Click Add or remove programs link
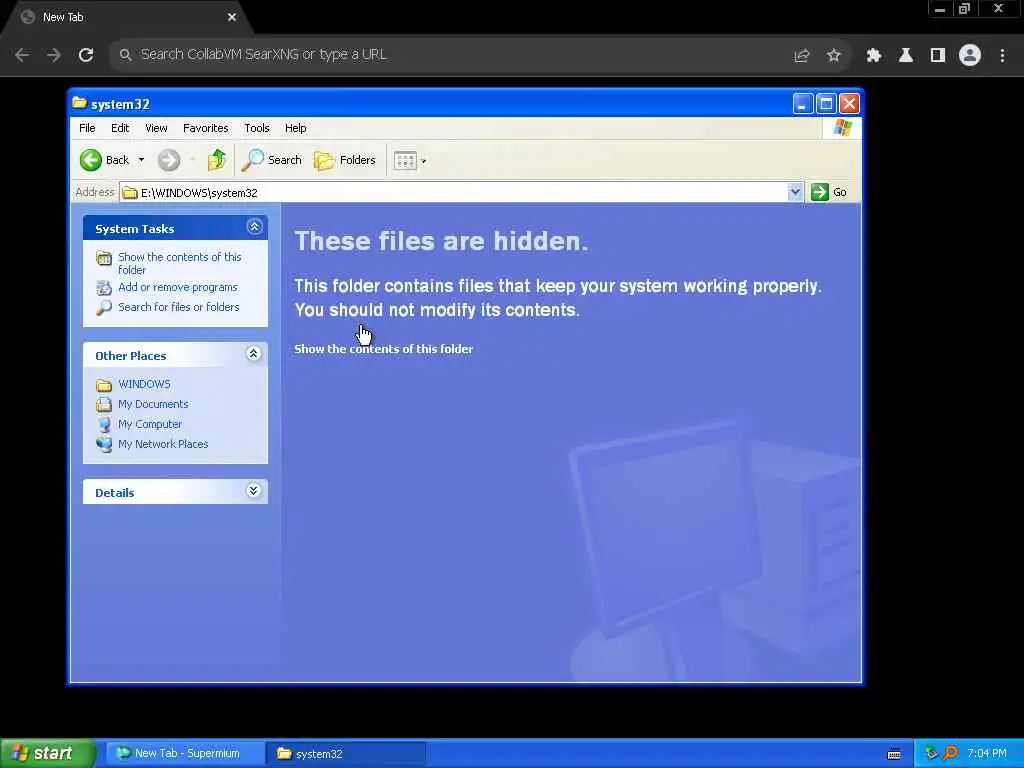 pyautogui.click(x=178, y=287)
